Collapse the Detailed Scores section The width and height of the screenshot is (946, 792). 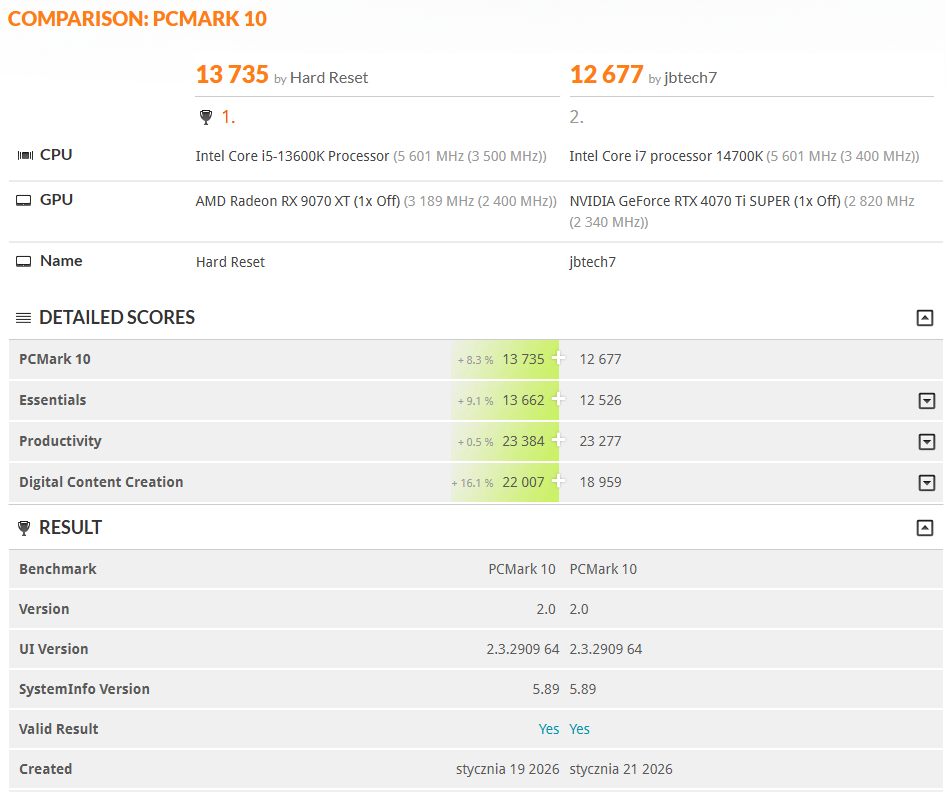coord(925,318)
